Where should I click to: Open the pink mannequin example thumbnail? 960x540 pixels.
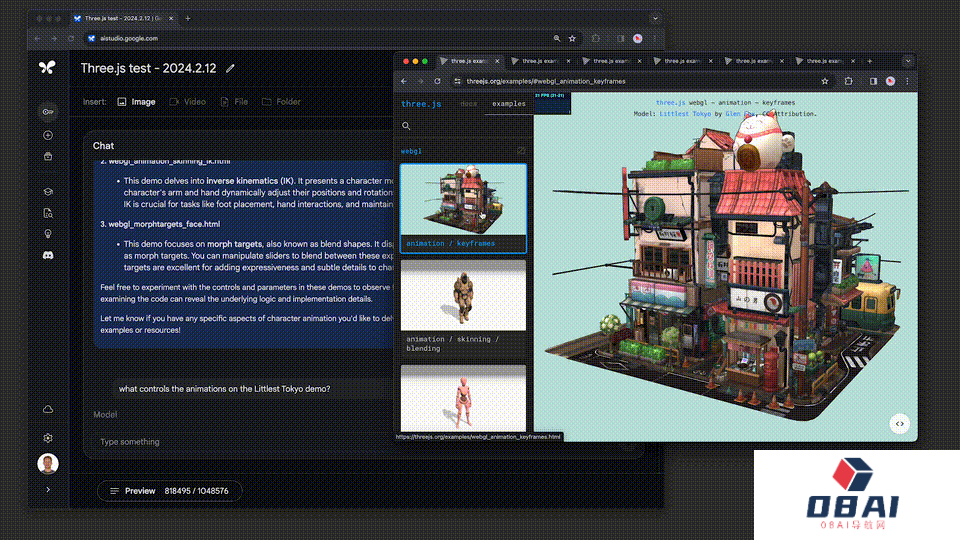[463, 398]
